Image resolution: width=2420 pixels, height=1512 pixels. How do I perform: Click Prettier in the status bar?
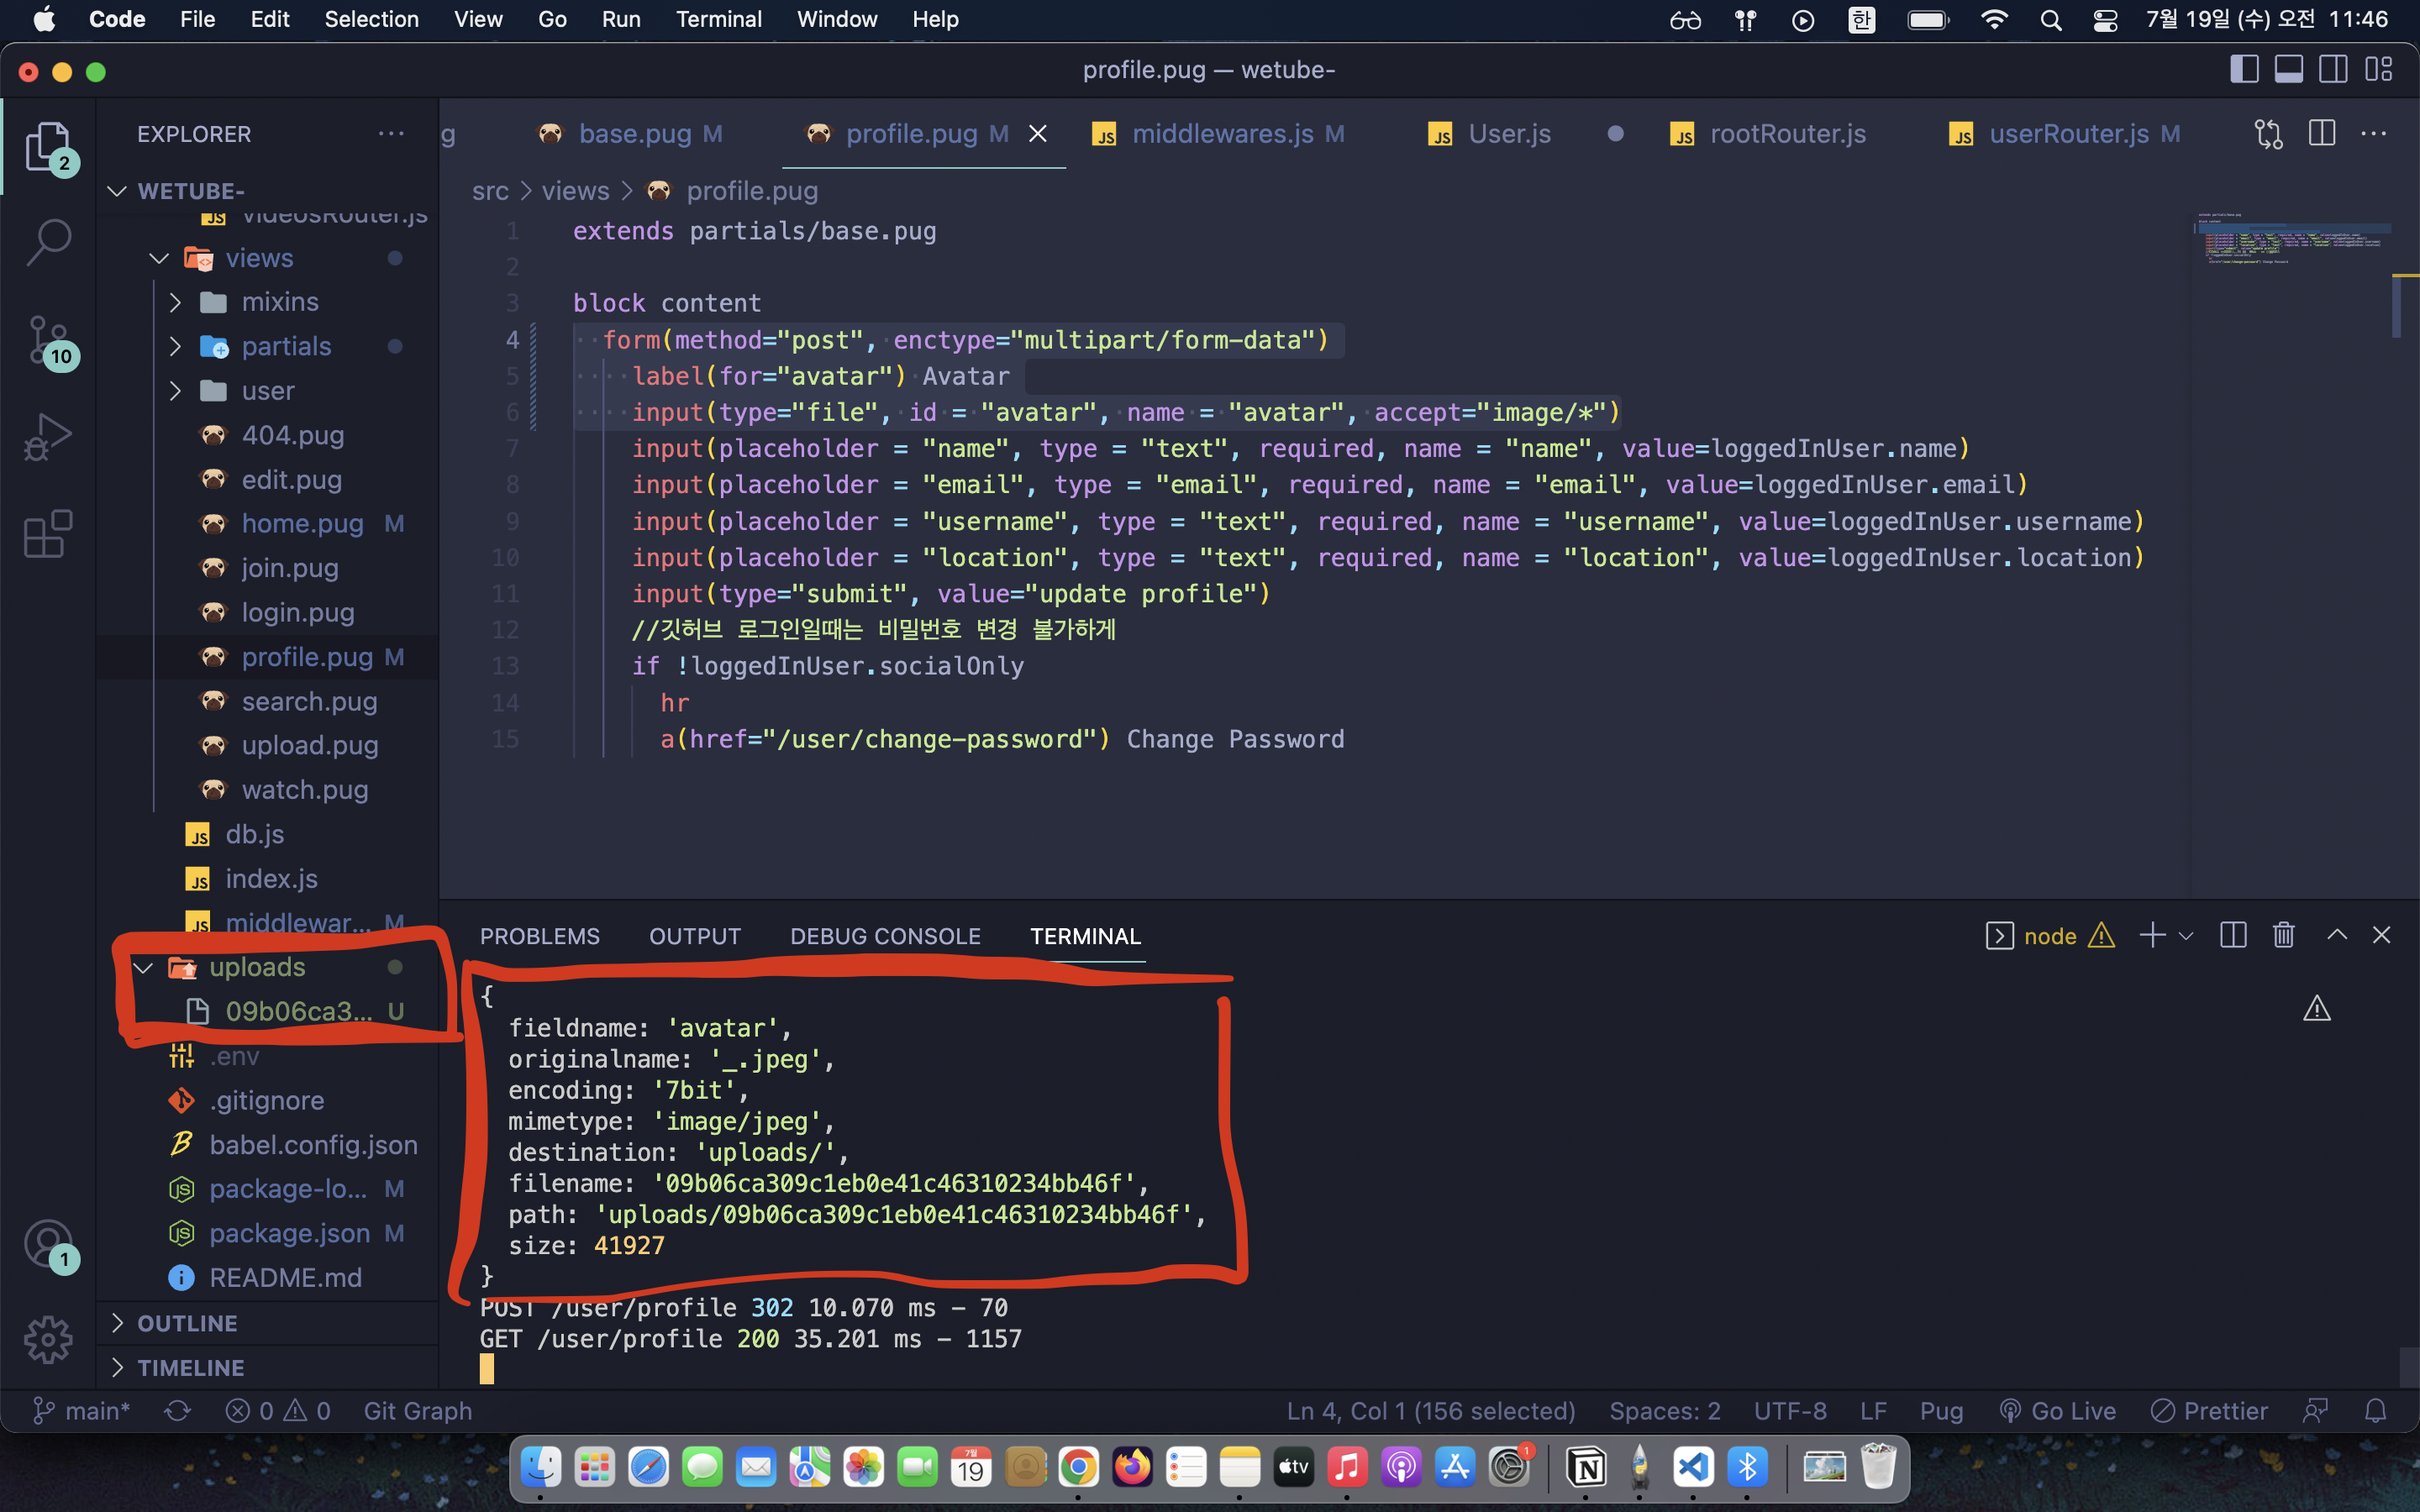click(2211, 1410)
